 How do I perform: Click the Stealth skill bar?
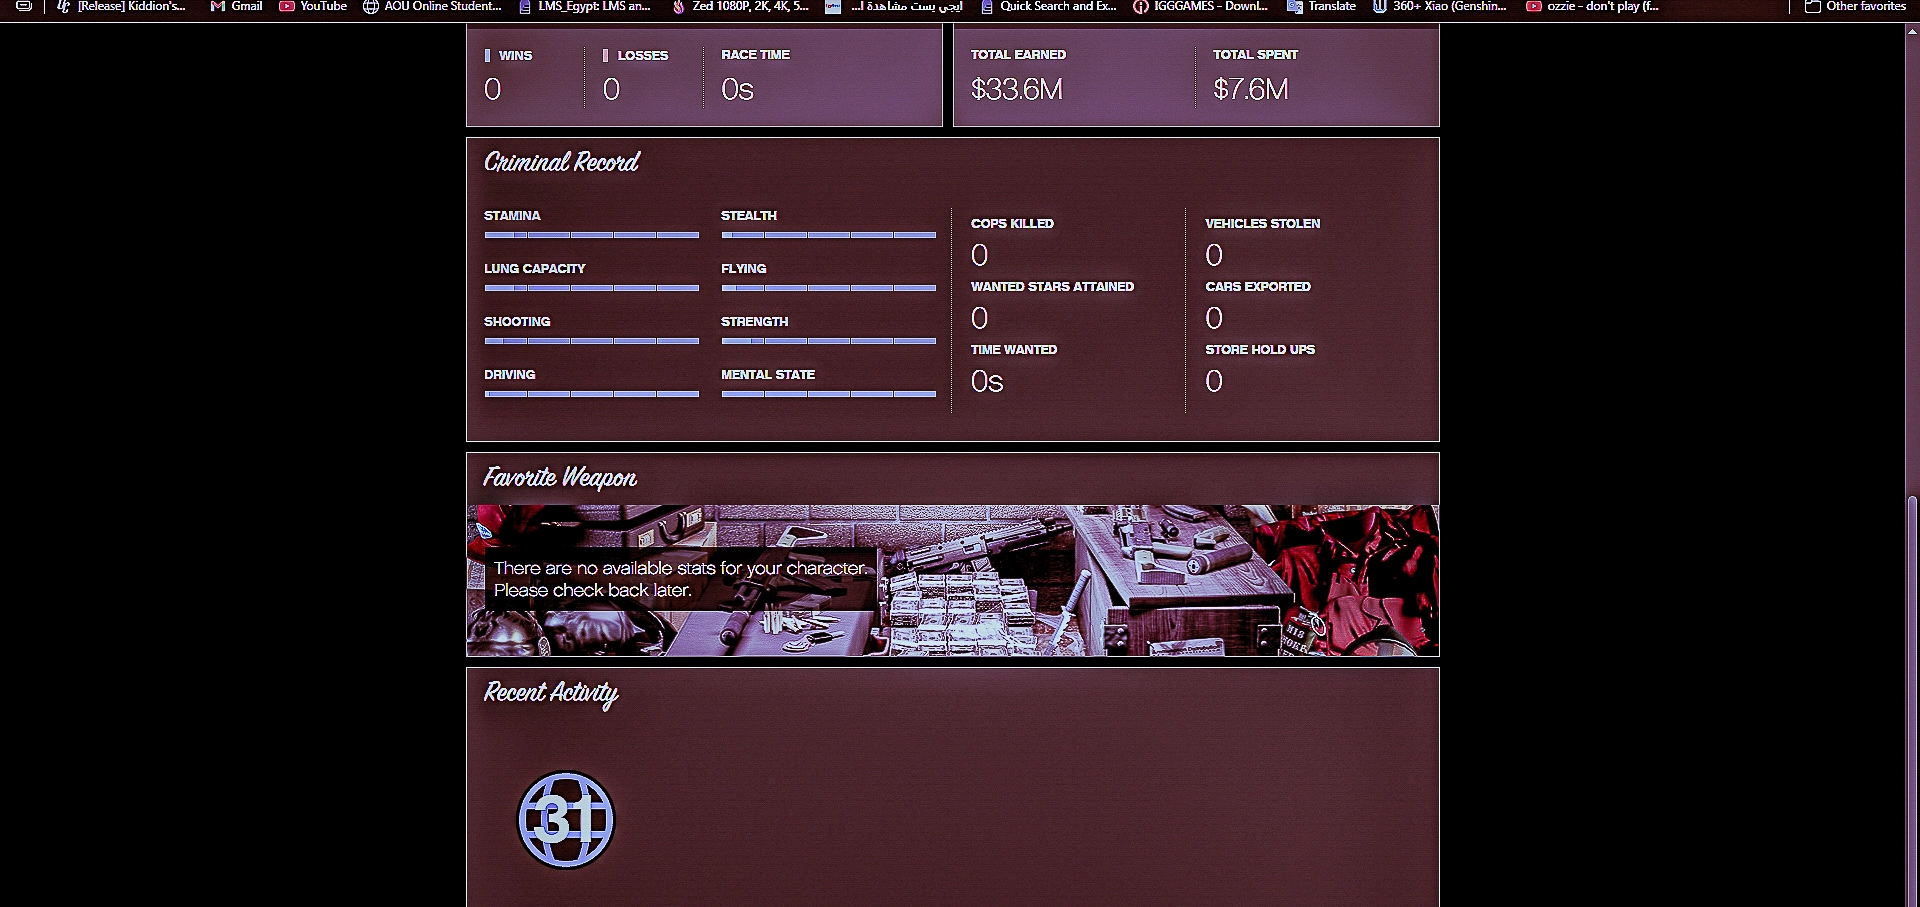click(x=828, y=235)
